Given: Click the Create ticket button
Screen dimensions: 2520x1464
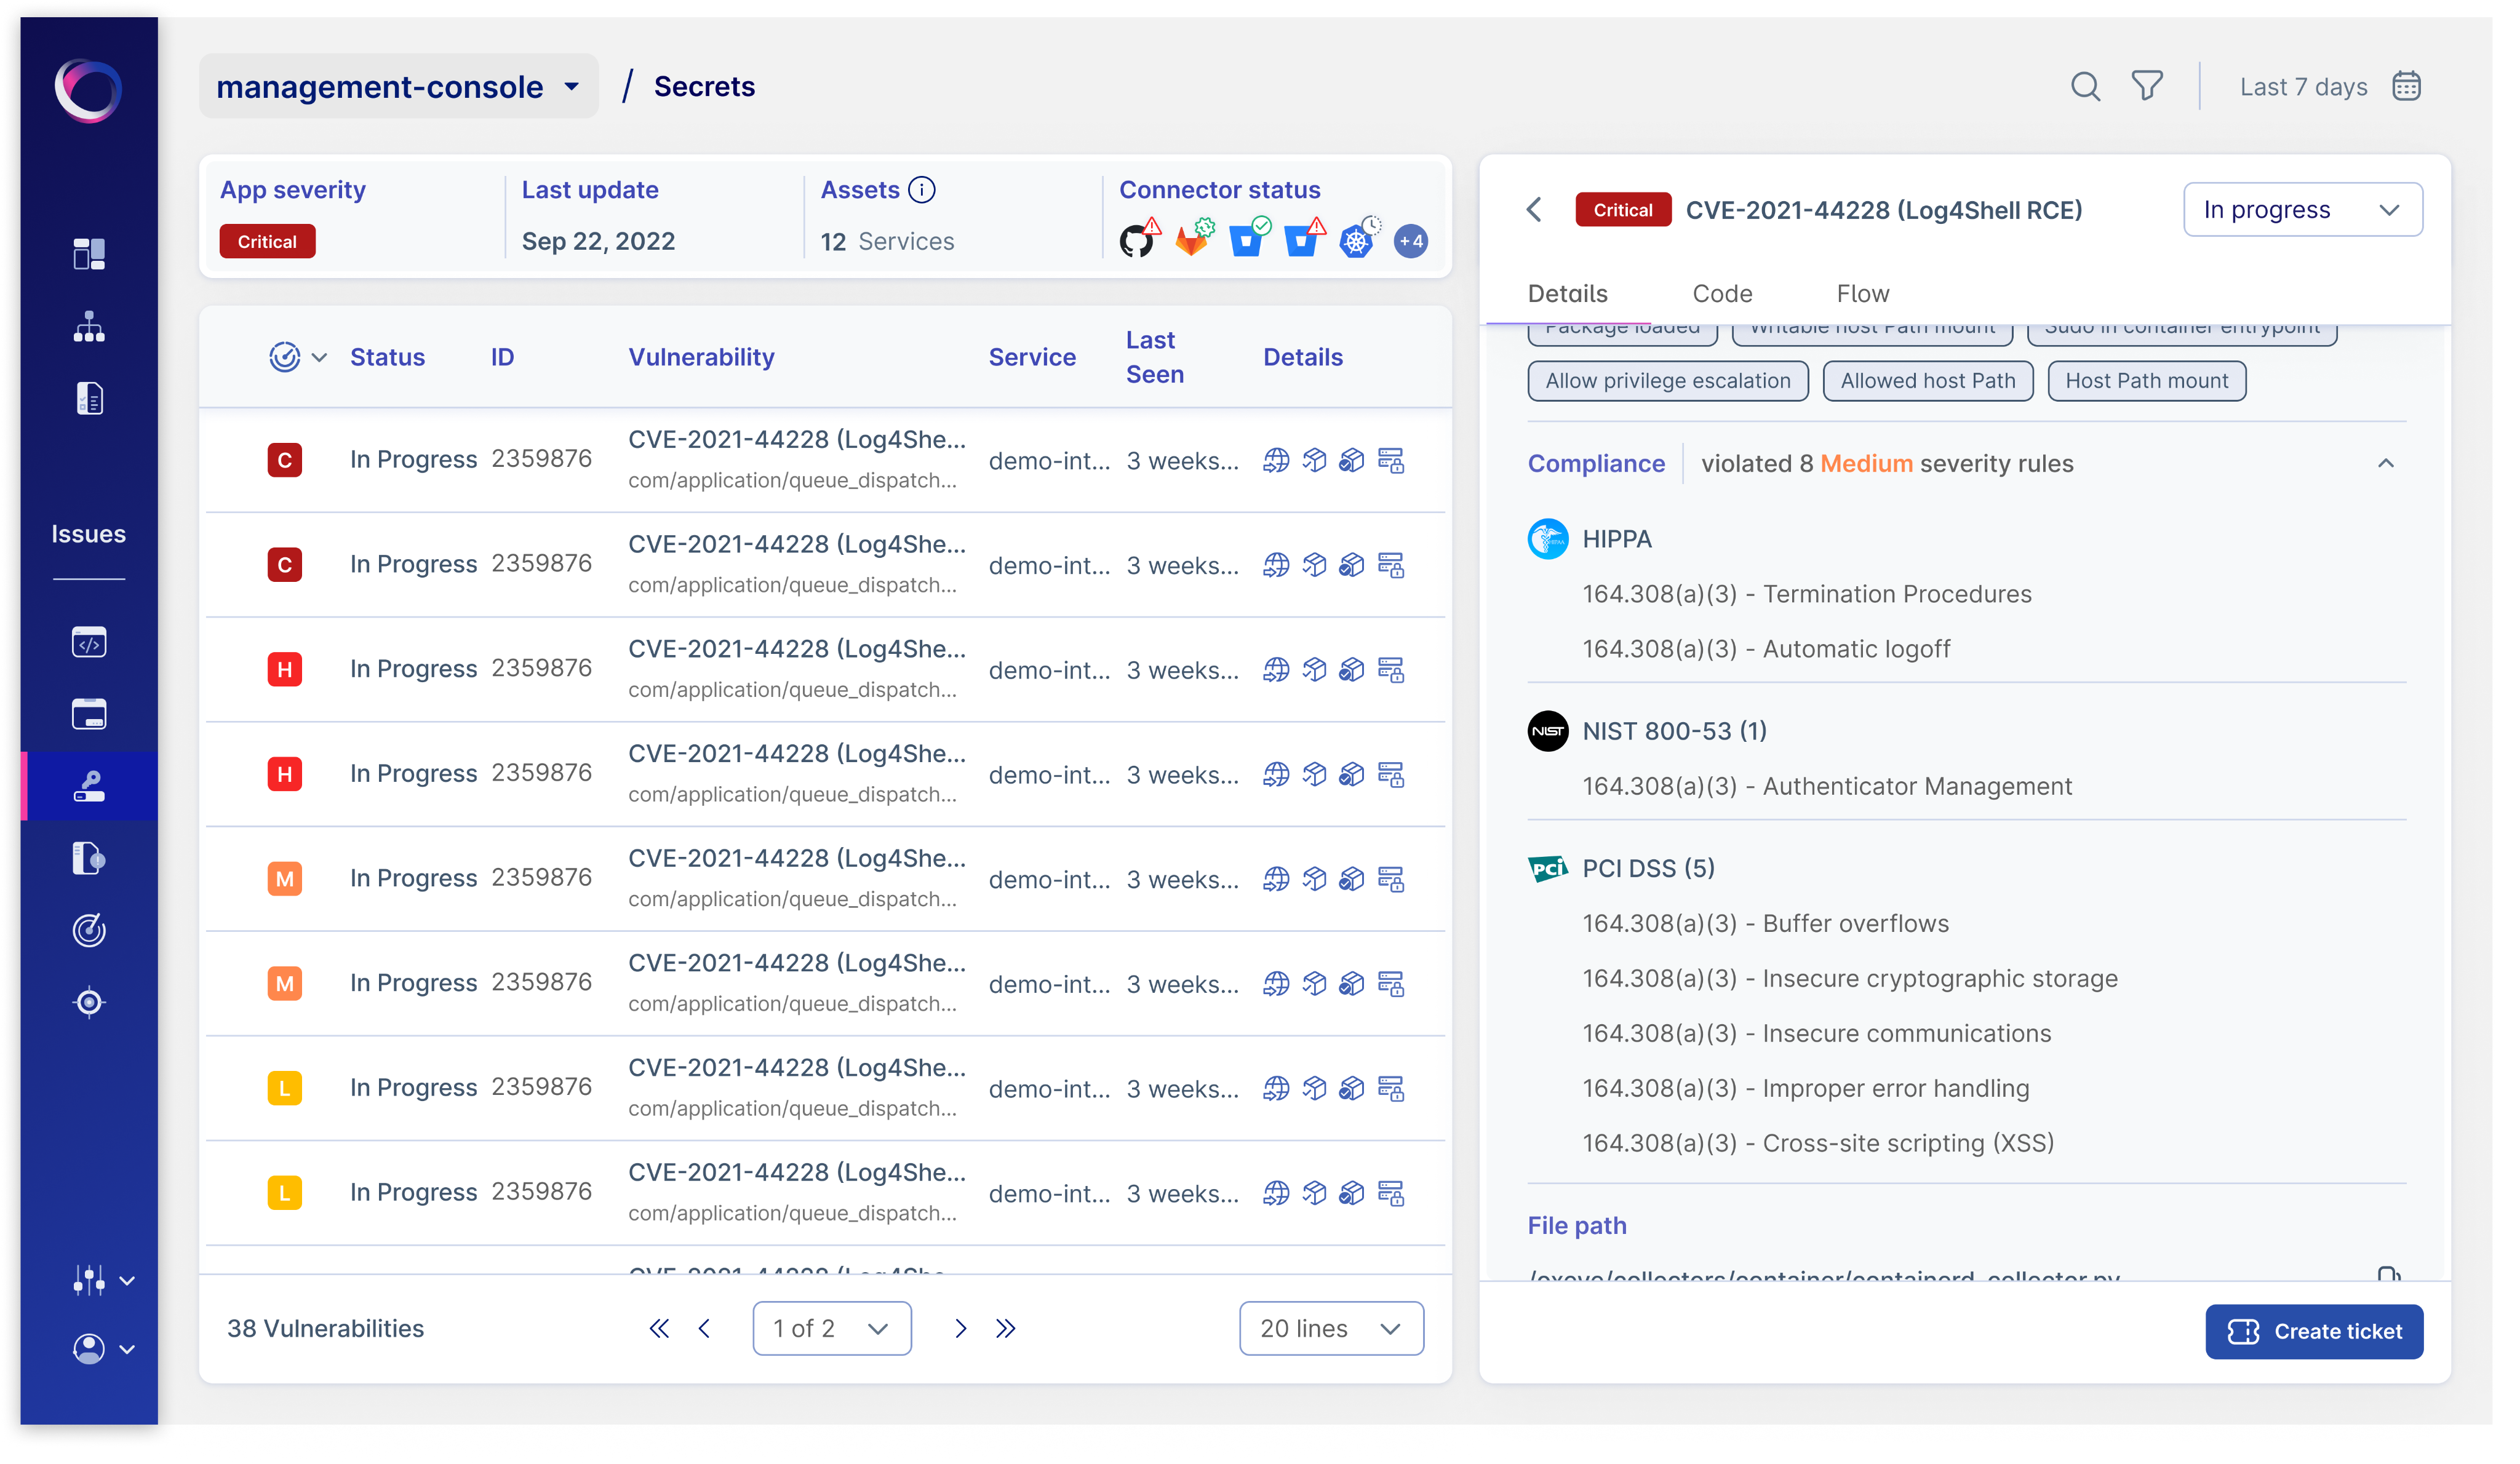Looking at the screenshot, I should point(2314,1331).
